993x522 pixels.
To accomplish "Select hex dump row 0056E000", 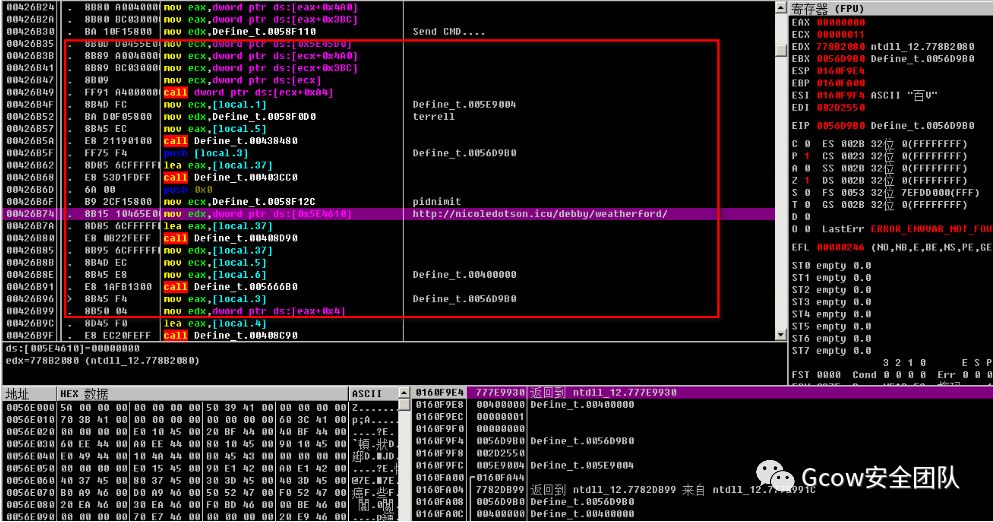I will pos(201,408).
